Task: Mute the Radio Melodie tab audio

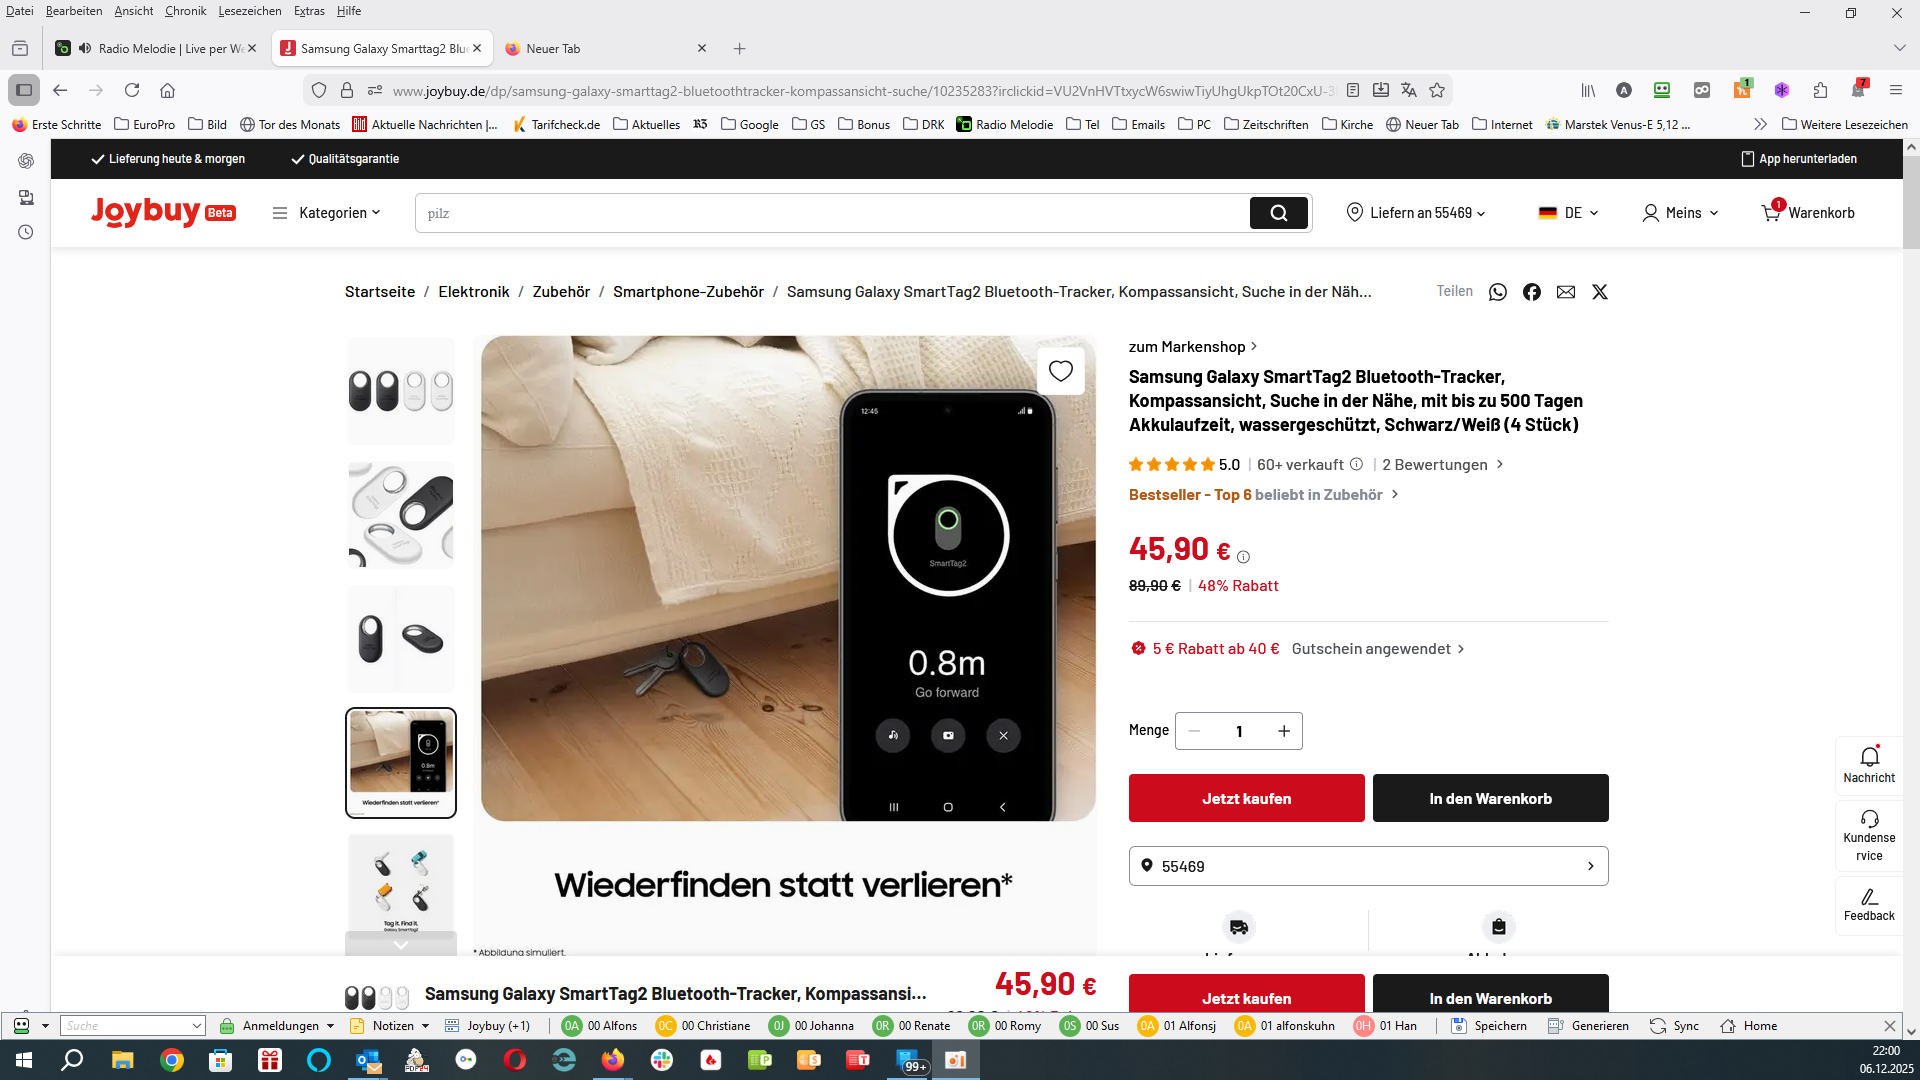Action: pyautogui.click(x=85, y=48)
